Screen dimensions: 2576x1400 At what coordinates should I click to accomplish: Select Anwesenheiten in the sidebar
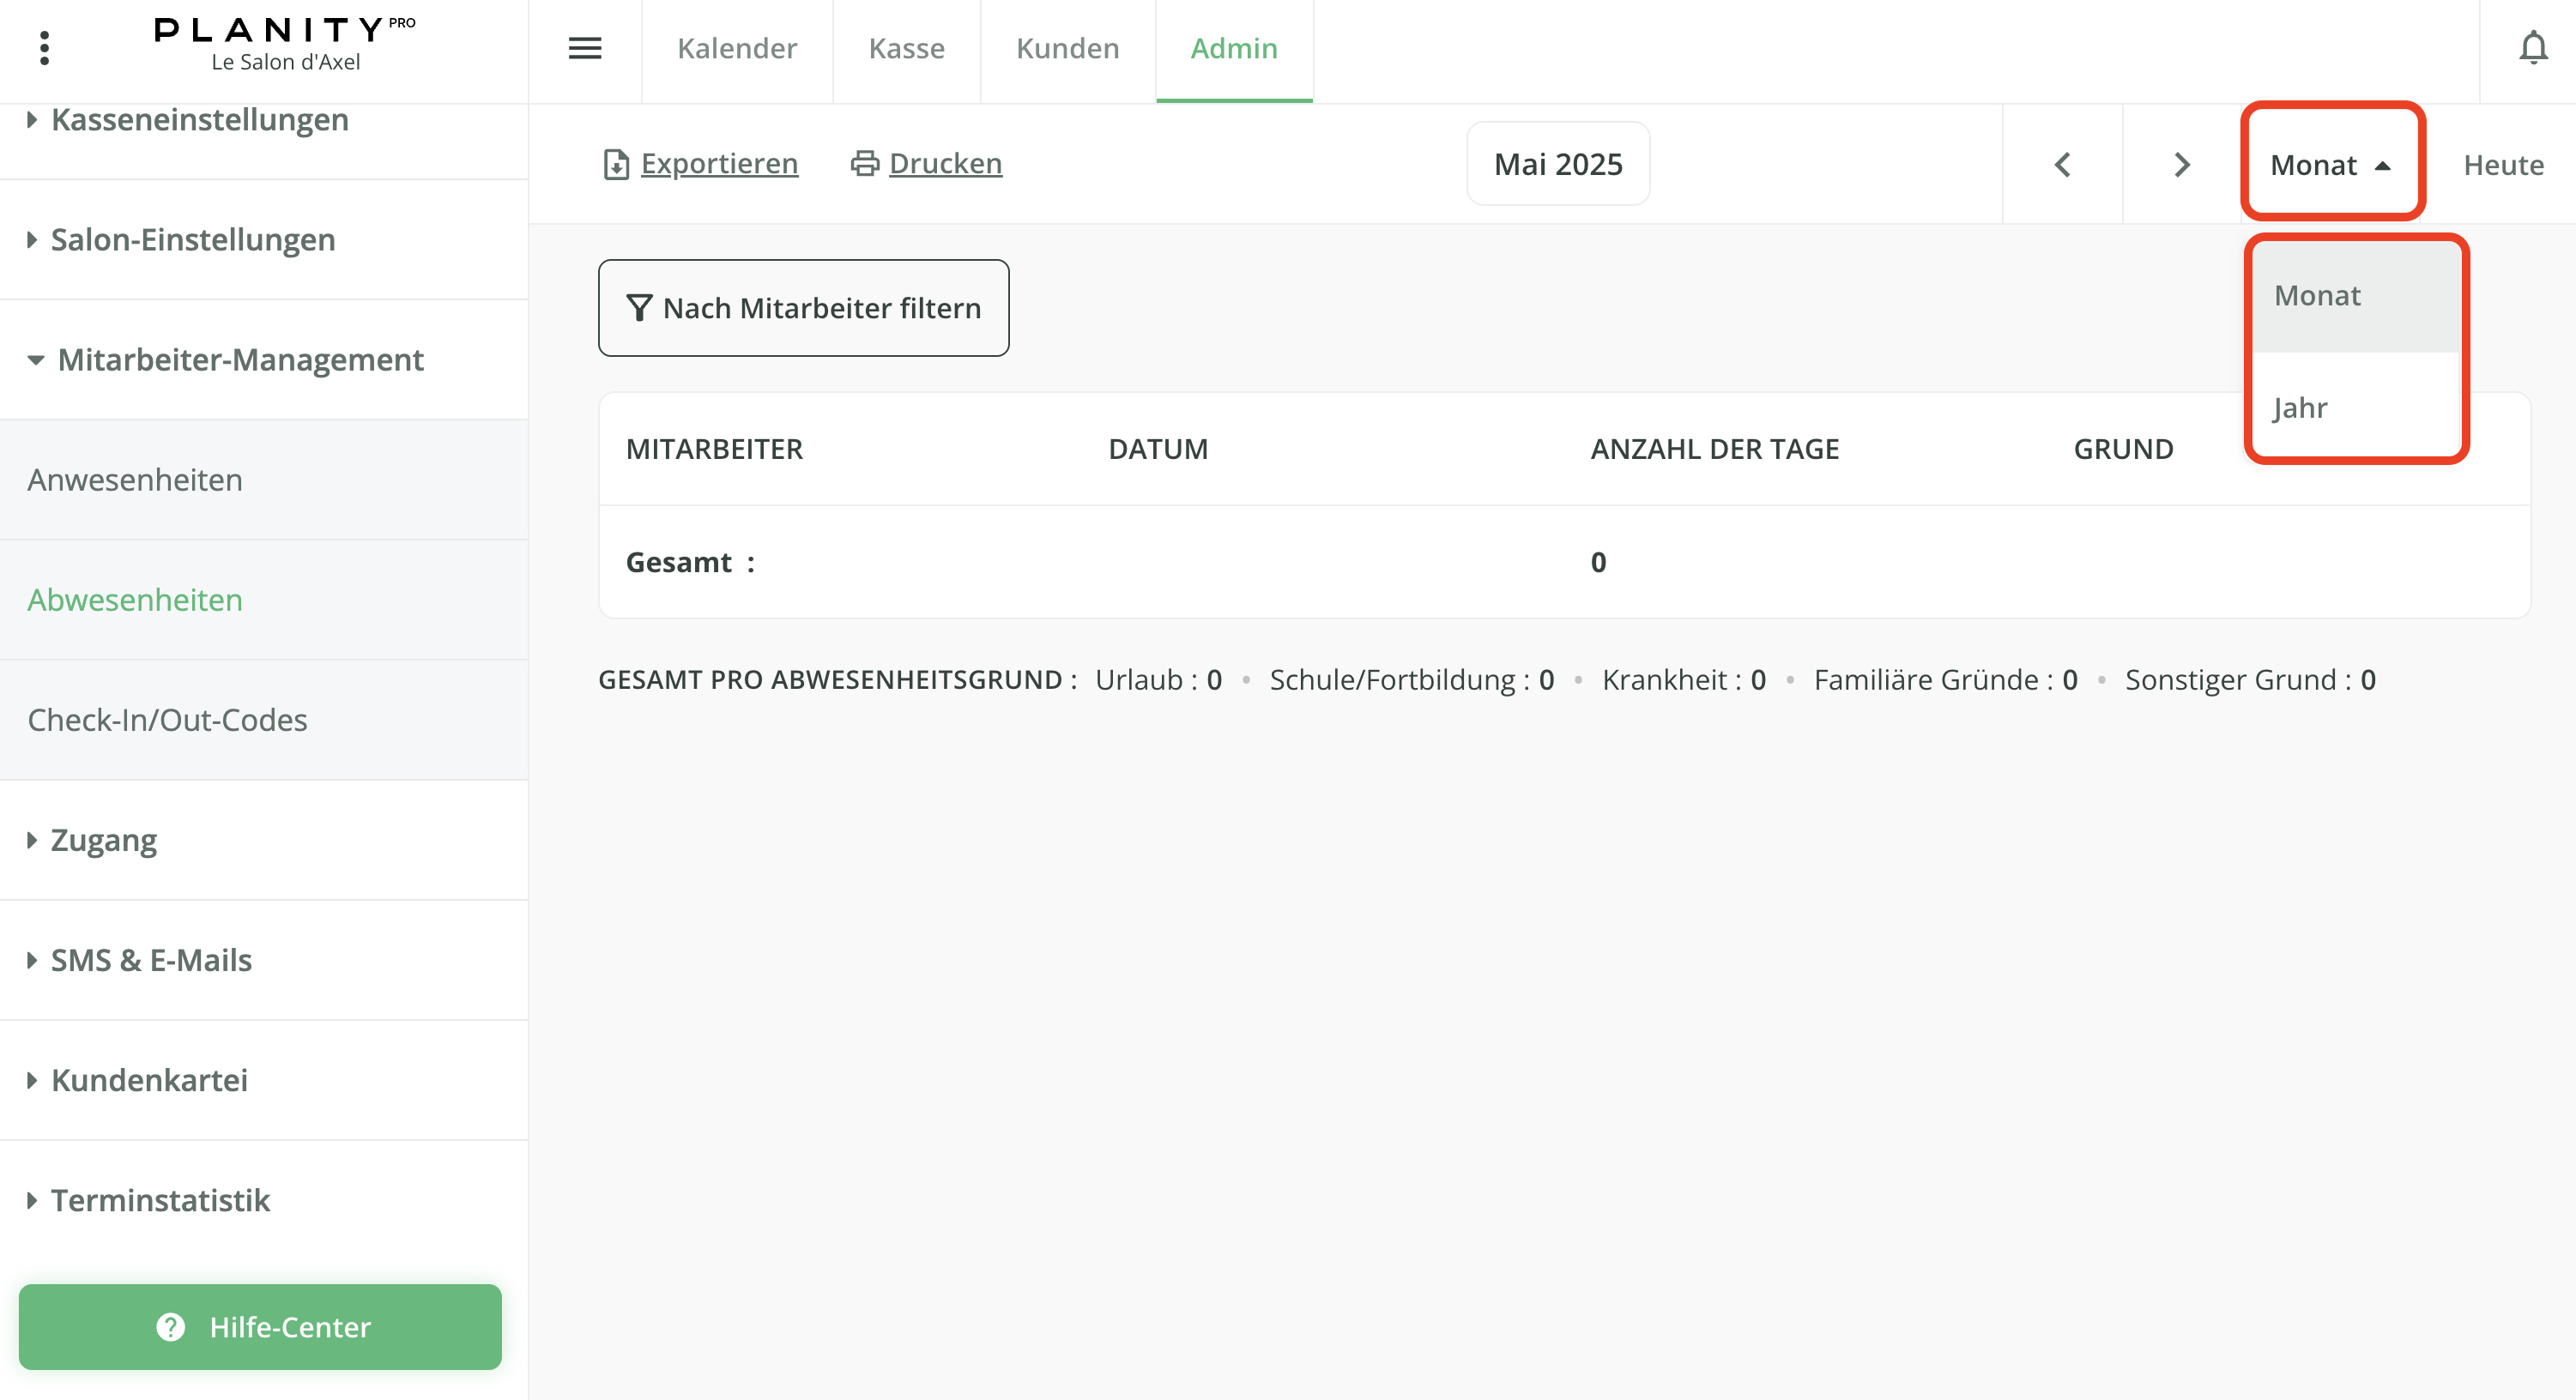pyautogui.click(x=135, y=479)
